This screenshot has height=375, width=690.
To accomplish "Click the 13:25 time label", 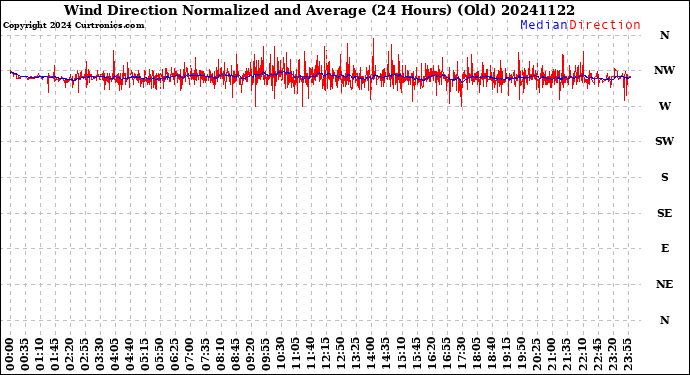I will (356, 355).
